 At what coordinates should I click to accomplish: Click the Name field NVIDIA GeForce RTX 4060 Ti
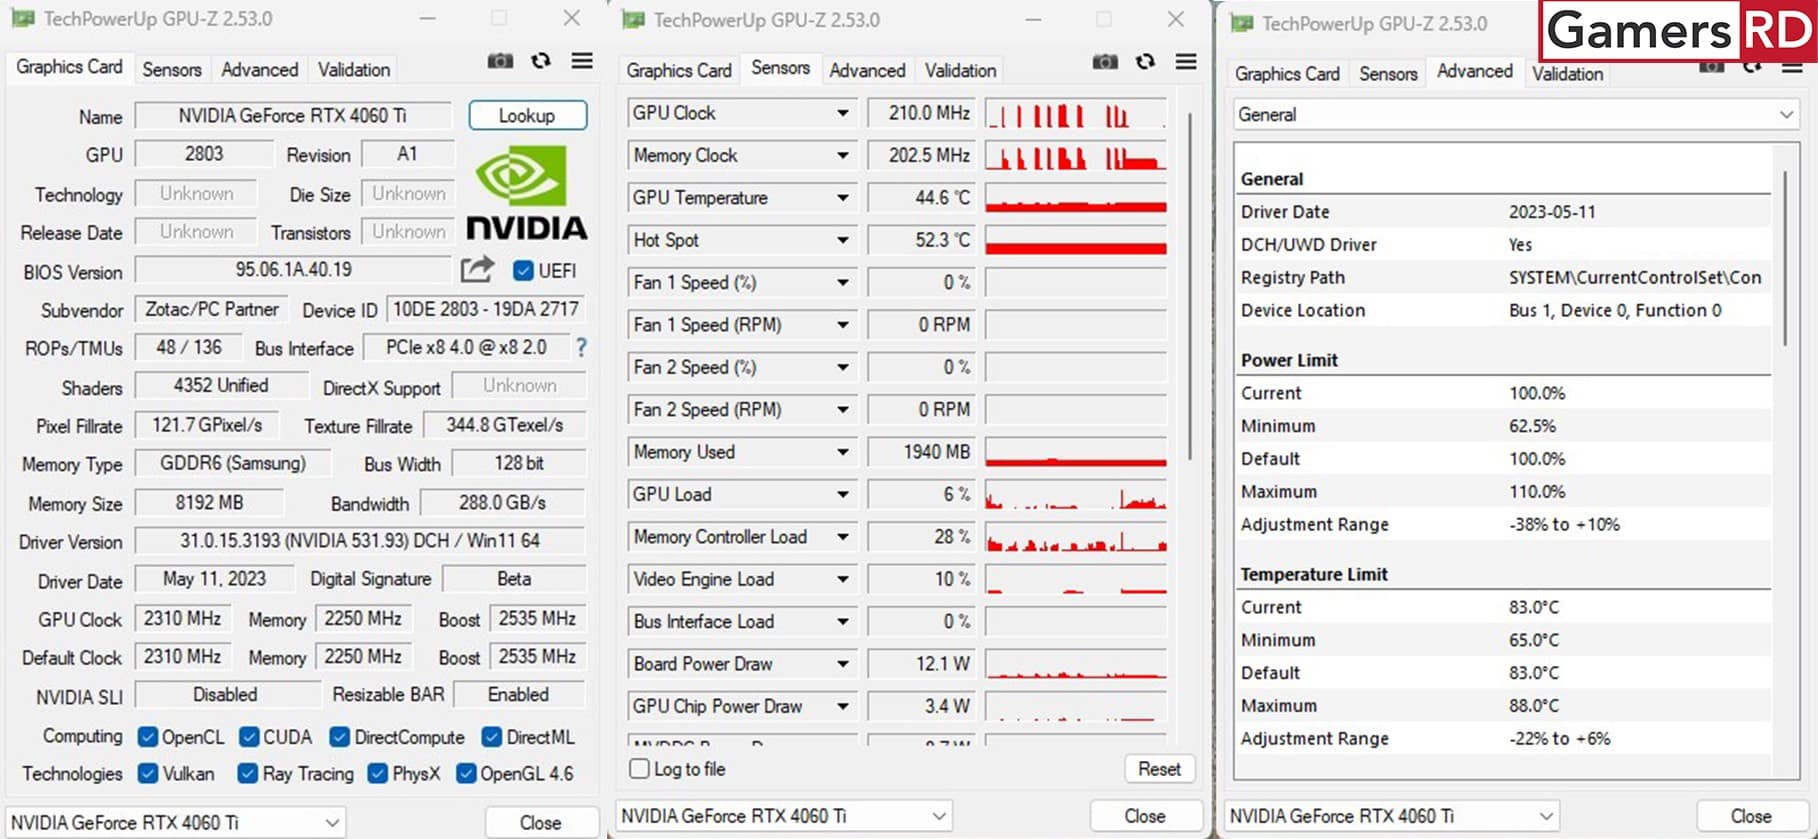point(293,115)
